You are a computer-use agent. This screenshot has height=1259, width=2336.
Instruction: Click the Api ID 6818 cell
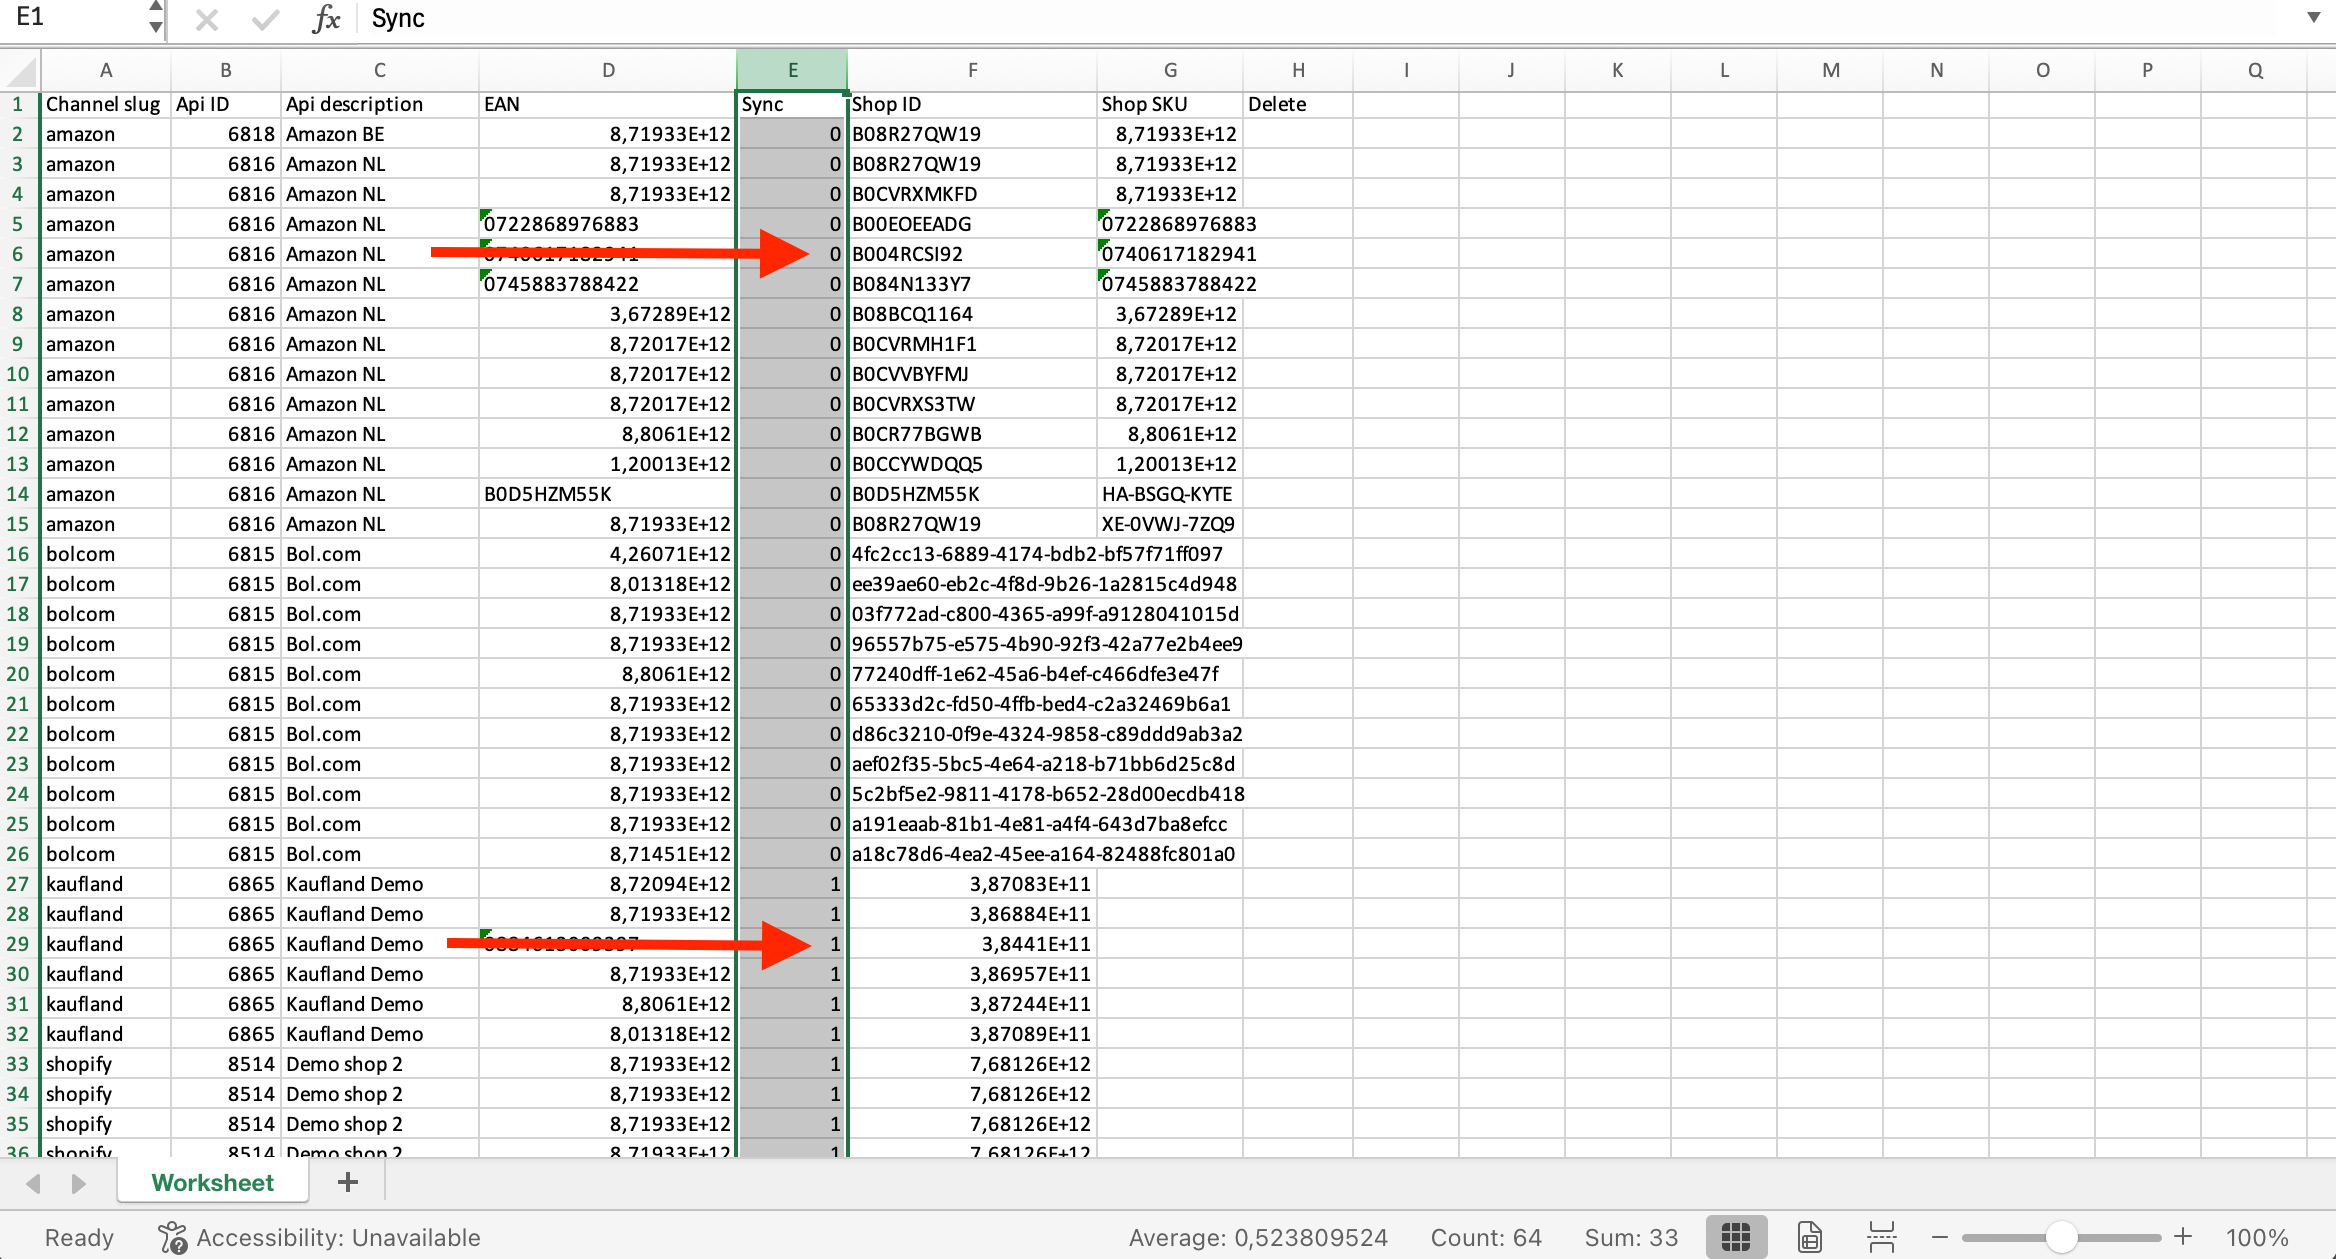point(226,134)
